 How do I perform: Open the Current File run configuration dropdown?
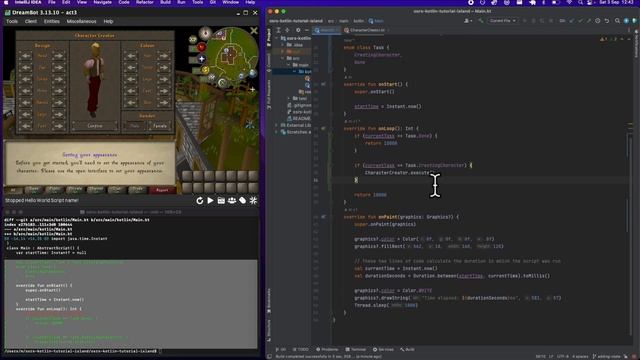[x=502, y=20]
